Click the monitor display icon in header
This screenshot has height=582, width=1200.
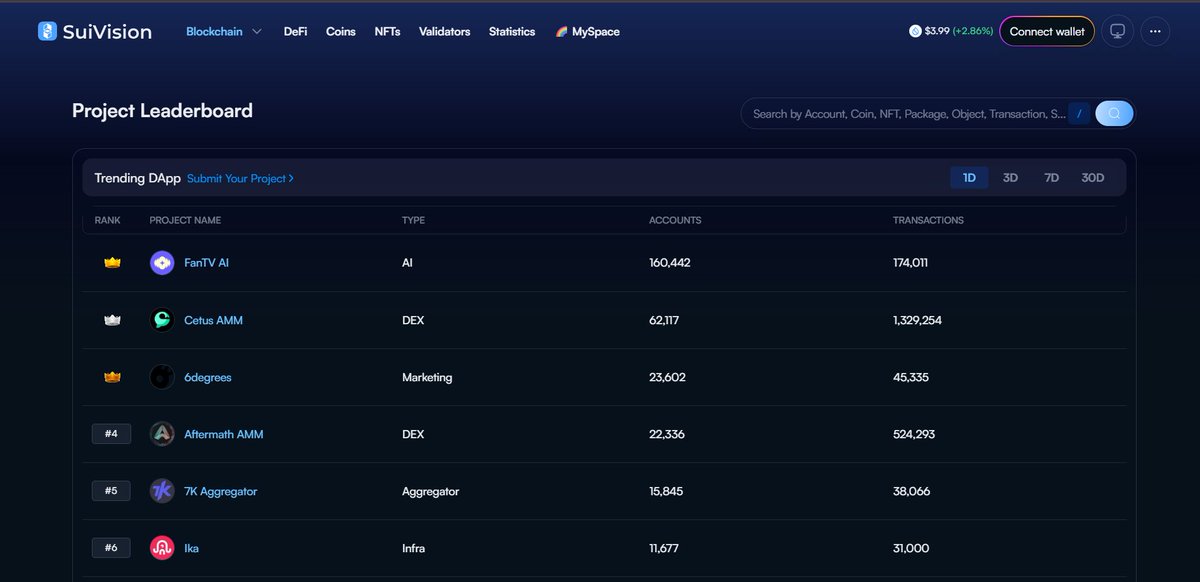tap(1118, 31)
